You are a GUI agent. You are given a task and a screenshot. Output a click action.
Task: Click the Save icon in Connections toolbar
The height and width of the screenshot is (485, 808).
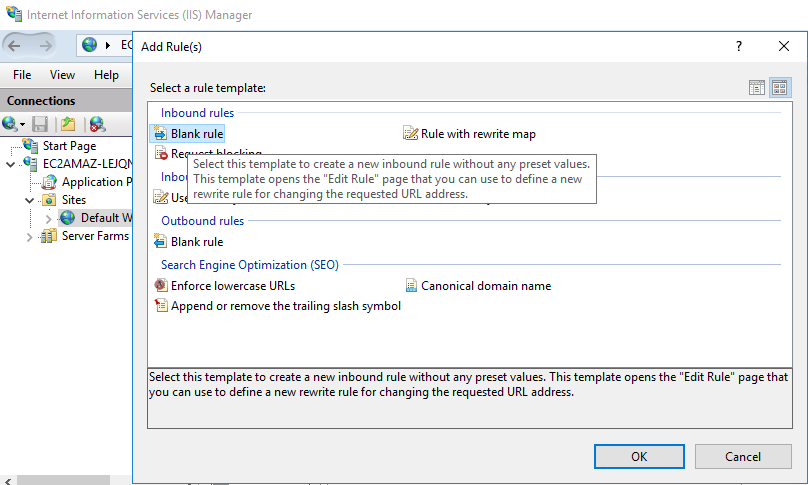pyautogui.click(x=41, y=124)
